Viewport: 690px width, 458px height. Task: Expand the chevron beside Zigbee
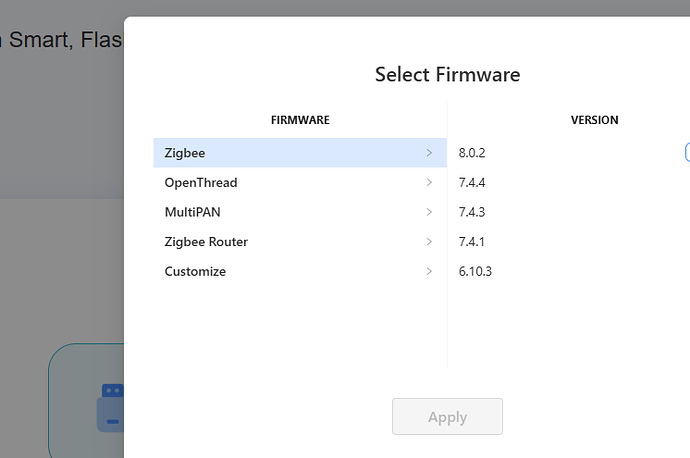coord(429,153)
